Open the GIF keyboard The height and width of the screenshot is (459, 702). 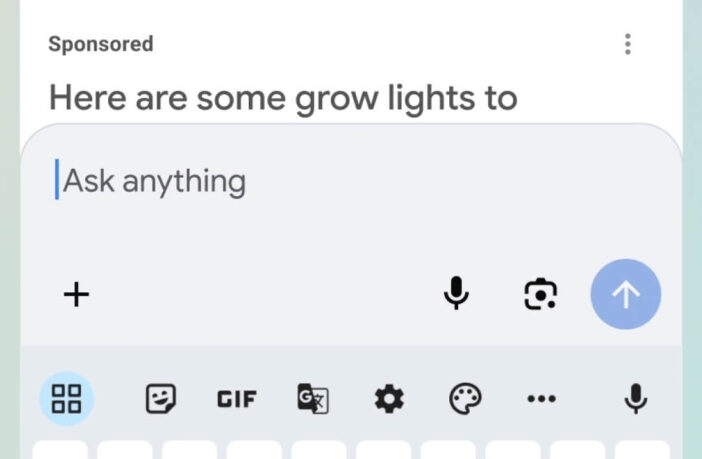tap(237, 399)
